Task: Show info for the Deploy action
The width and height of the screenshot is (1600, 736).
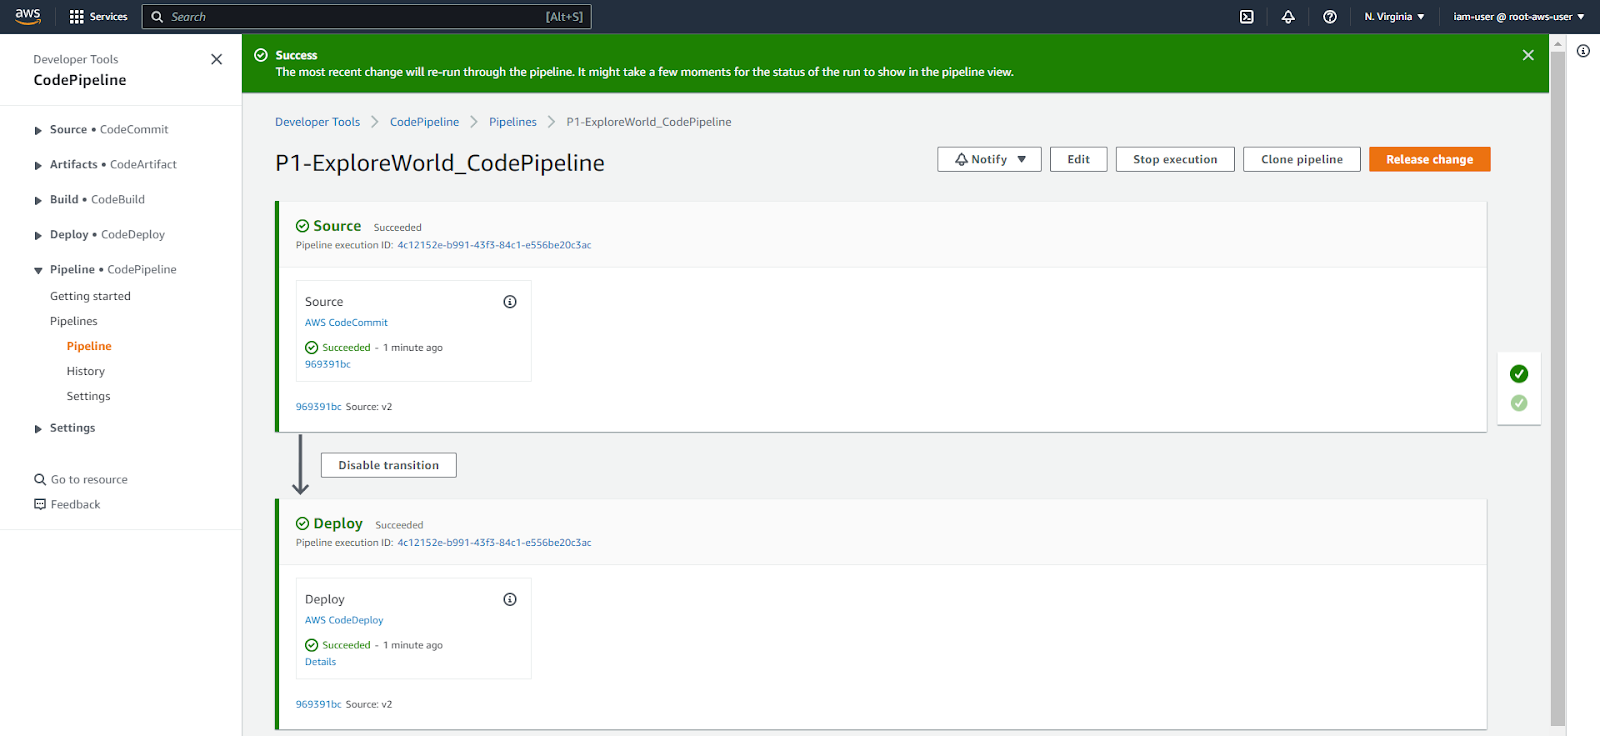Action: tap(510, 600)
